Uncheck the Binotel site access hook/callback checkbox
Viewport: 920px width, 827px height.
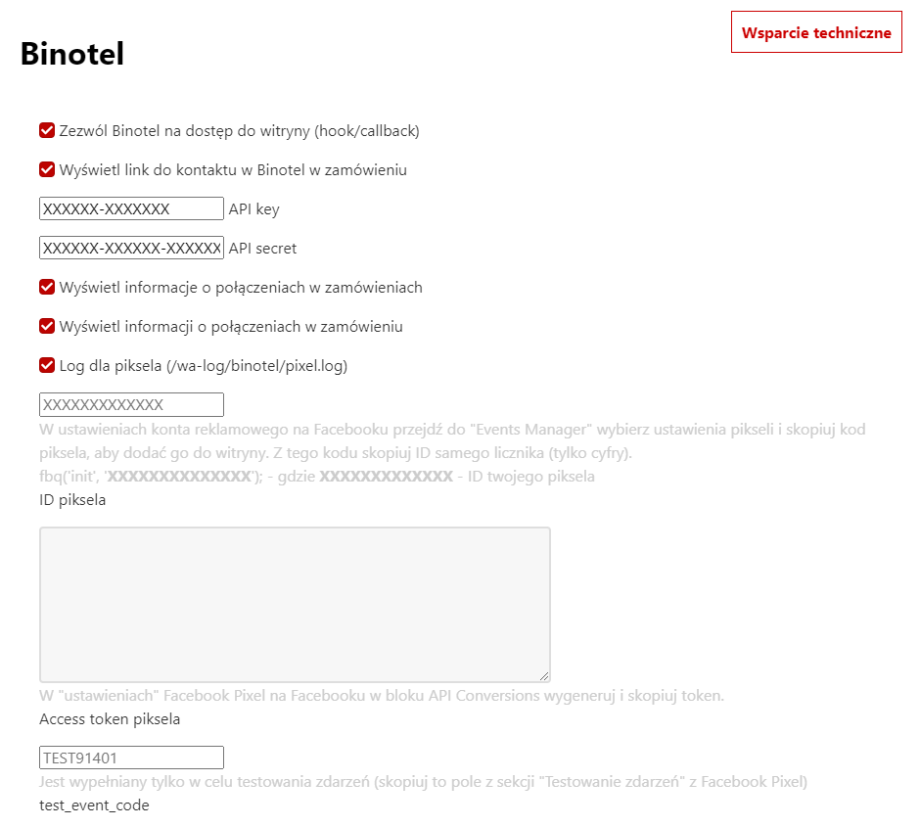[47, 131]
